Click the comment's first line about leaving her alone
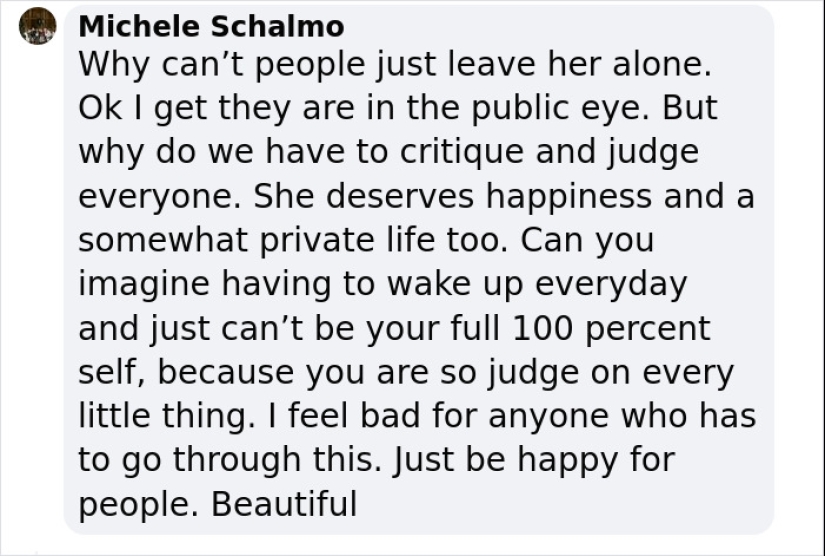This screenshot has width=825, height=556. [x=394, y=66]
